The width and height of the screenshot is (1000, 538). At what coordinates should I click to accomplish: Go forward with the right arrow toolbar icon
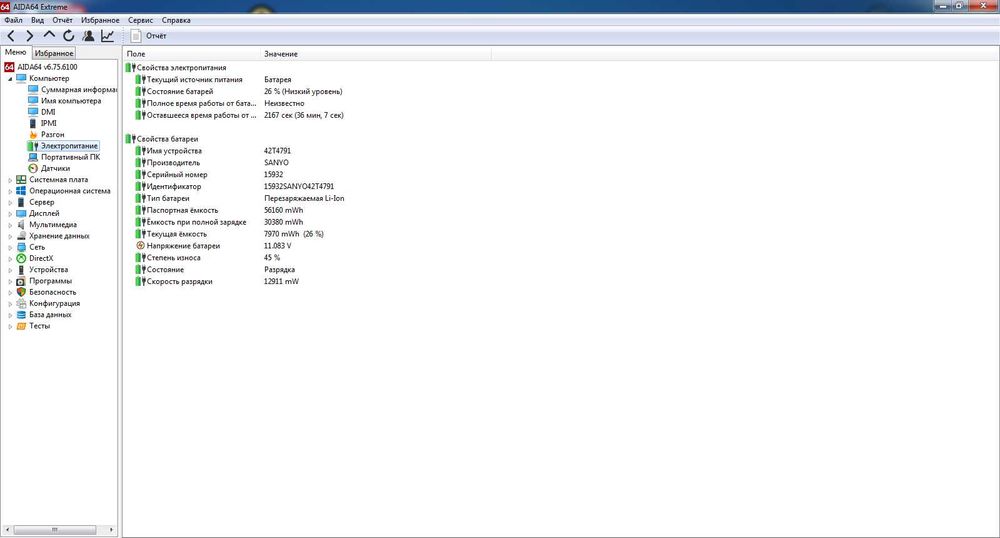pyautogui.click(x=29, y=36)
